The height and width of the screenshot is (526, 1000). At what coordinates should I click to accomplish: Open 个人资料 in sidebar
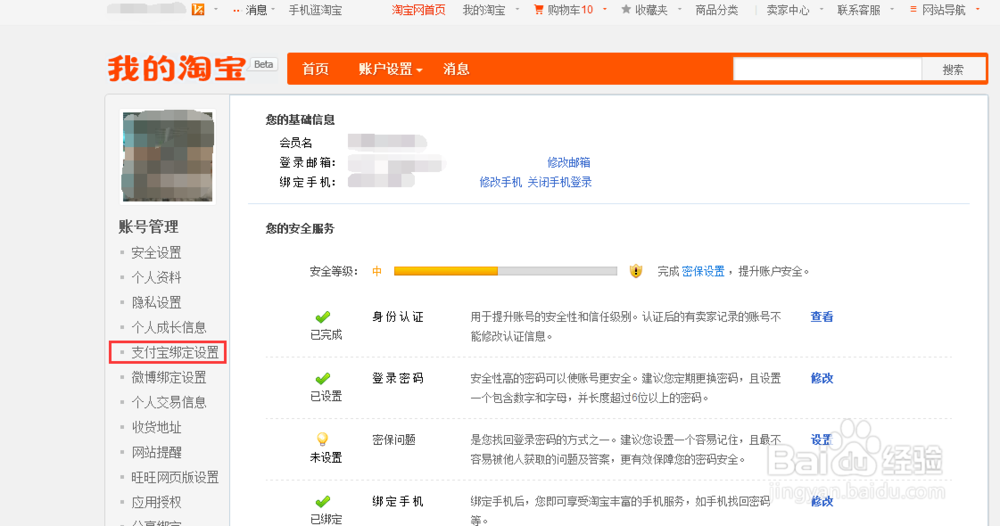(156, 277)
